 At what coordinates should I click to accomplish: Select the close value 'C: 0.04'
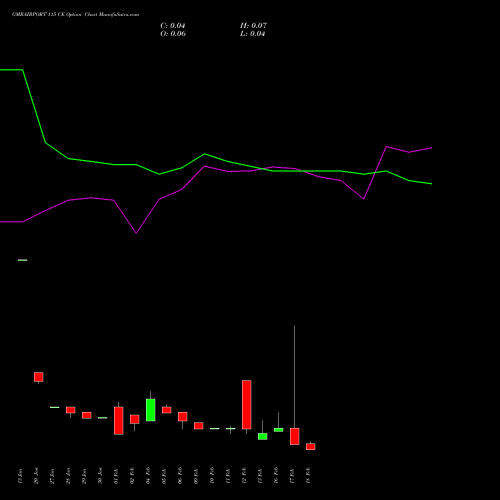pyautogui.click(x=173, y=26)
